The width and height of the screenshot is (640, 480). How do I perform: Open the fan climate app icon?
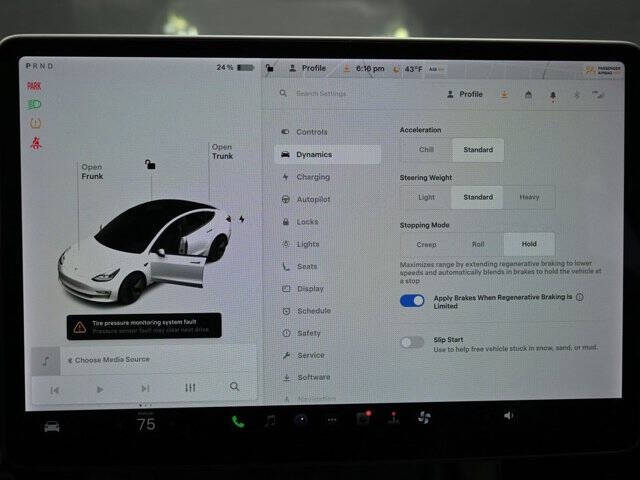(x=424, y=417)
